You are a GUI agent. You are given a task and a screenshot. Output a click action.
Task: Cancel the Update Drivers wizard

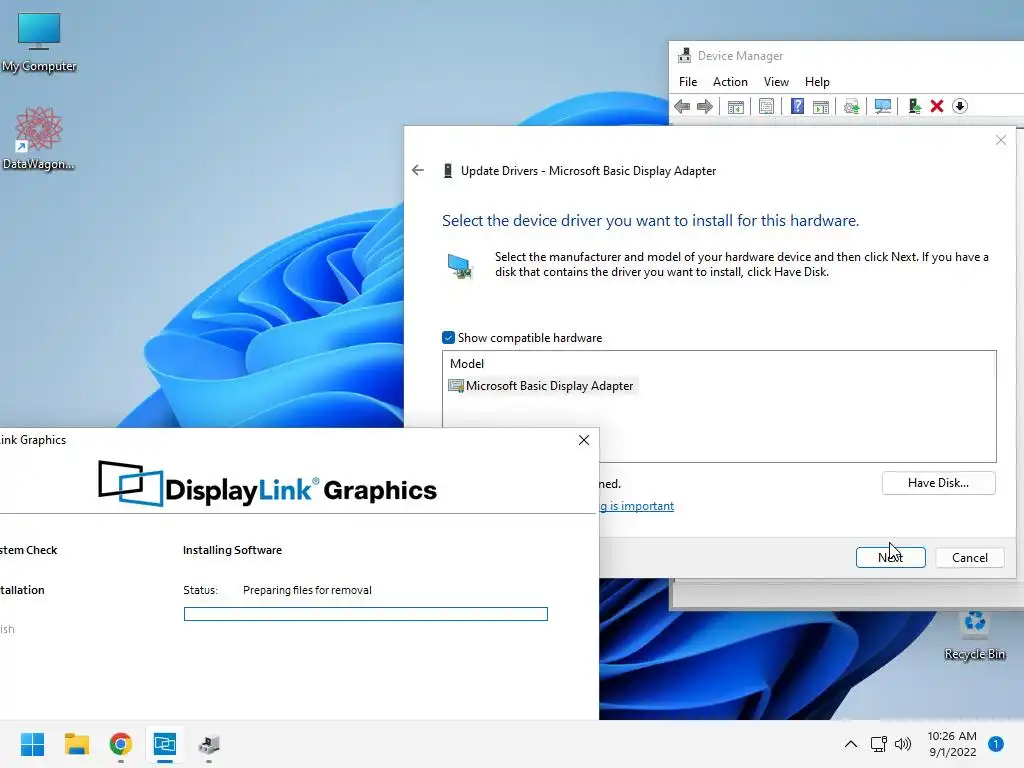click(x=970, y=557)
